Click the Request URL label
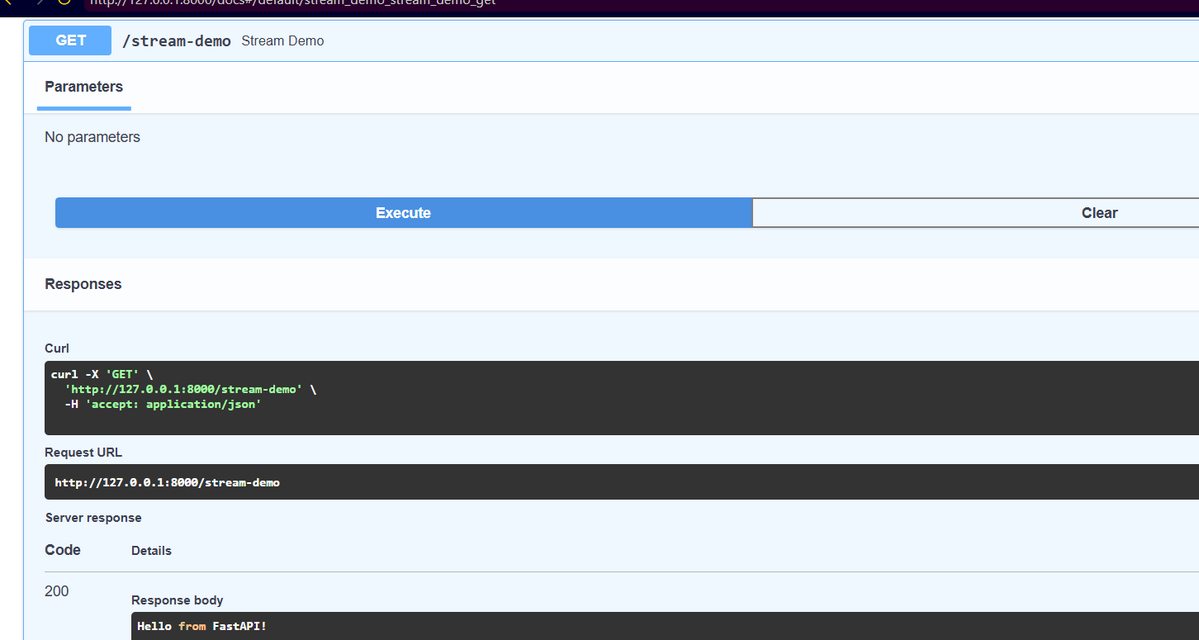Viewport: 1199px width, 640px height. coord(83,453)
